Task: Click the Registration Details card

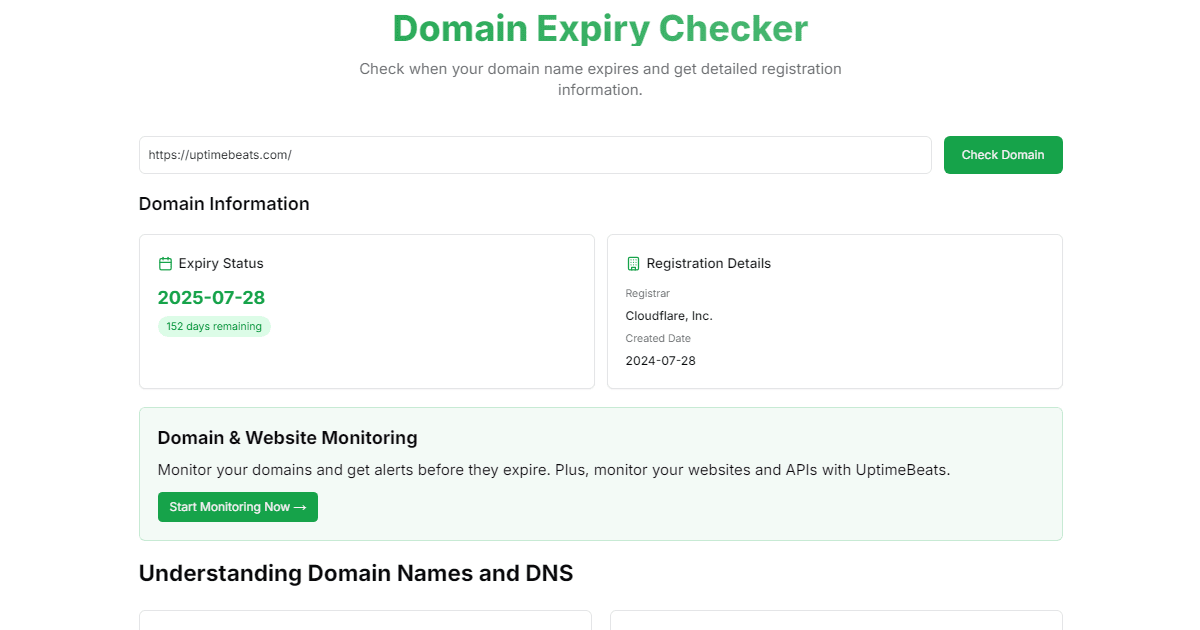Action: (835, 311)
